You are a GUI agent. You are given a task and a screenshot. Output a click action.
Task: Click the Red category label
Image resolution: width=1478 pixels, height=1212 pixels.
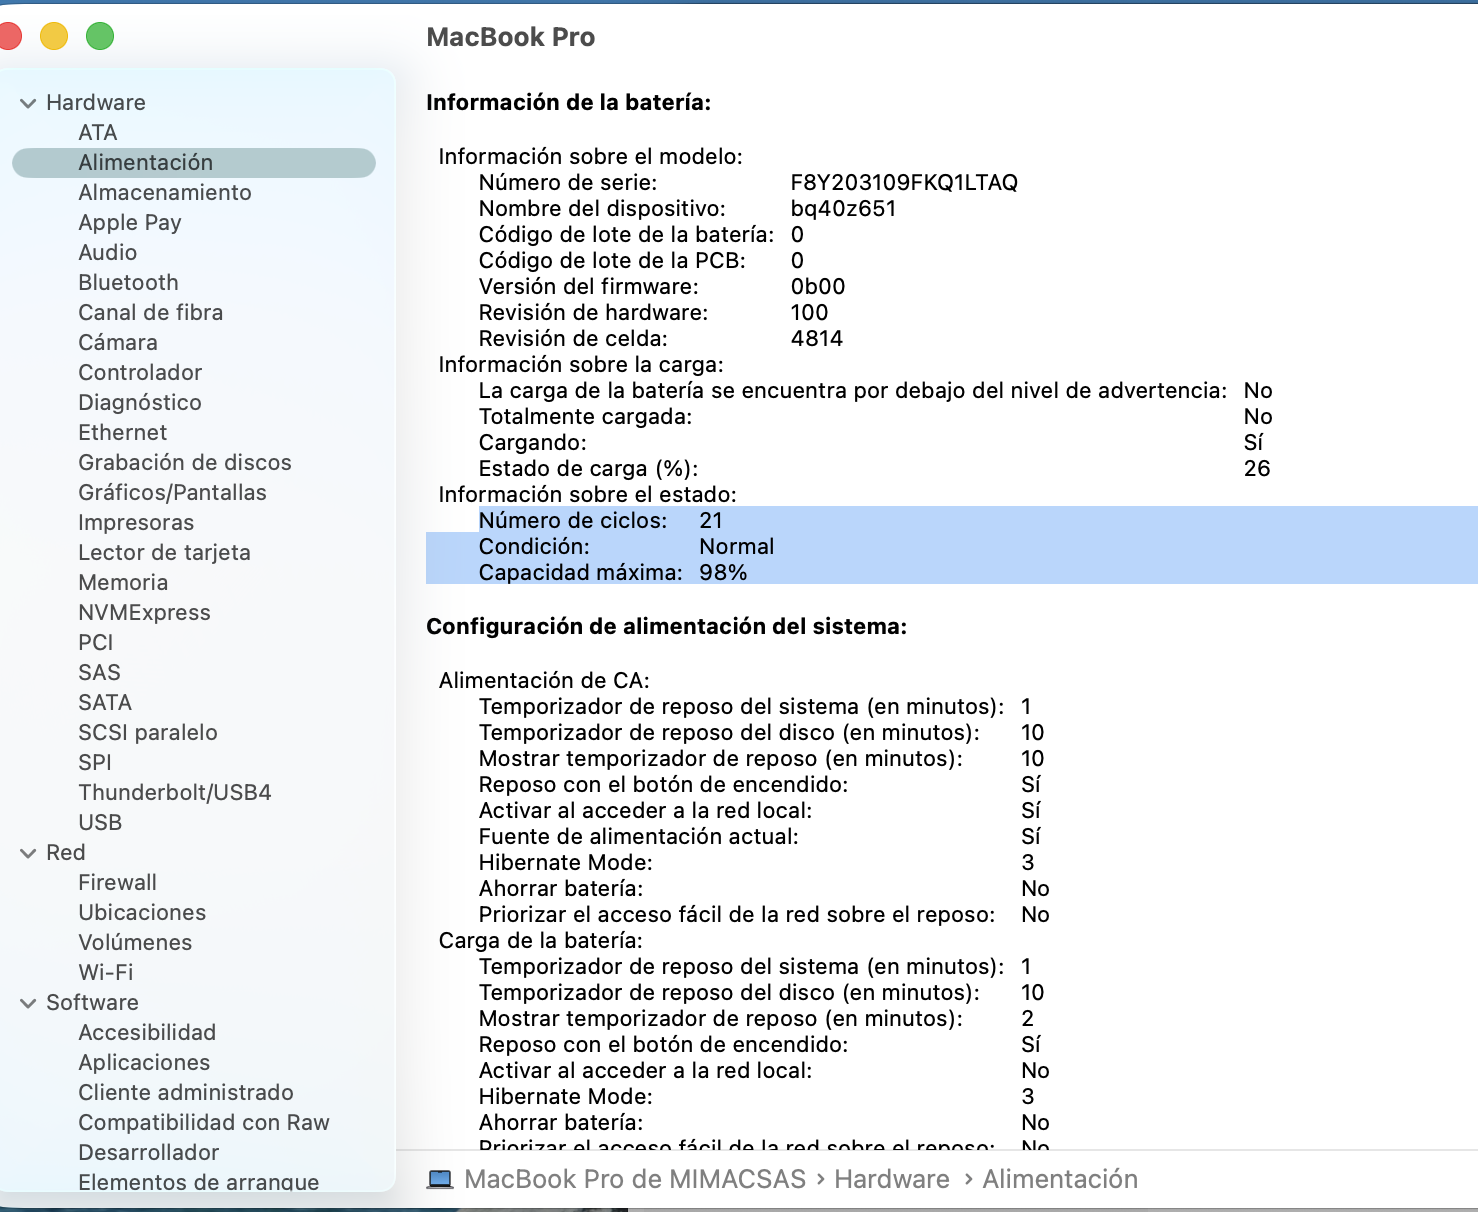point(66,853)
